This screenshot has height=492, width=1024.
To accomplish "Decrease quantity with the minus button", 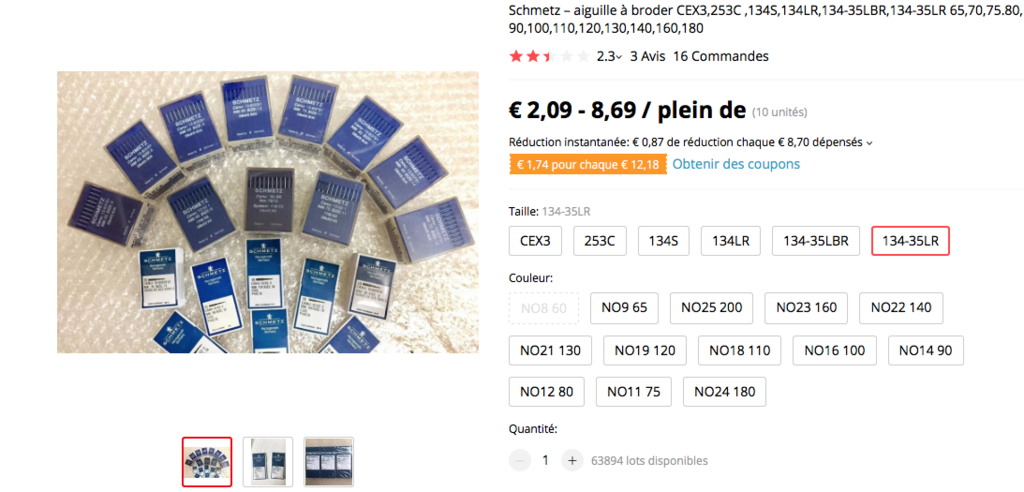I will tap(520, 461).
